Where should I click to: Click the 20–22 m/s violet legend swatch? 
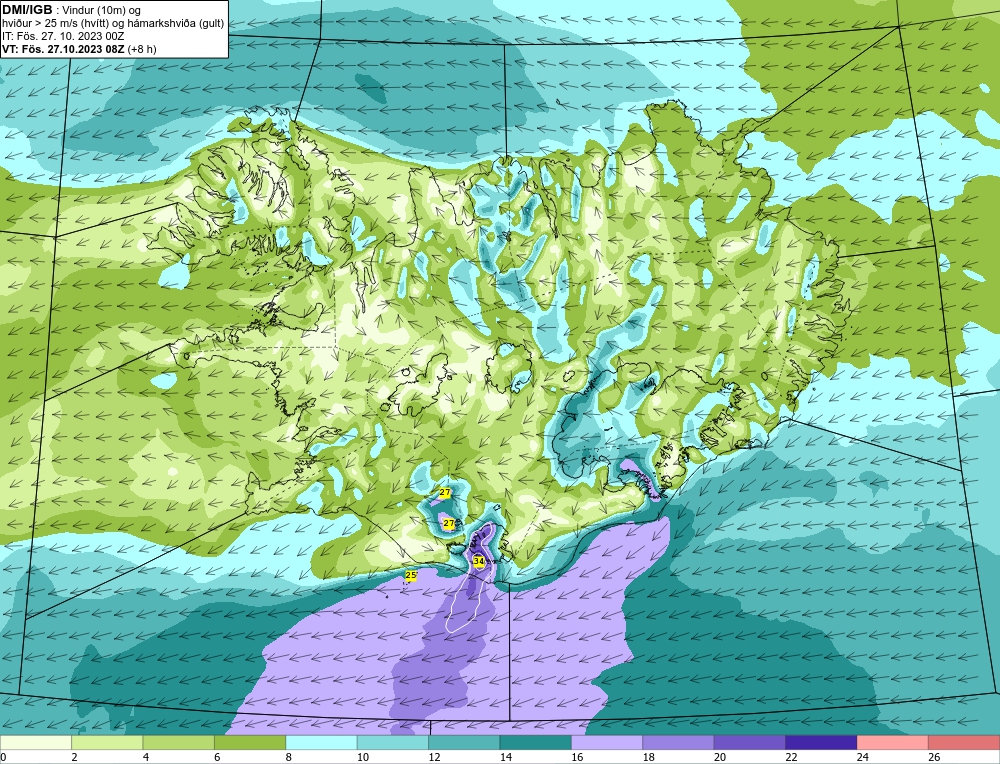click(750, 743)
